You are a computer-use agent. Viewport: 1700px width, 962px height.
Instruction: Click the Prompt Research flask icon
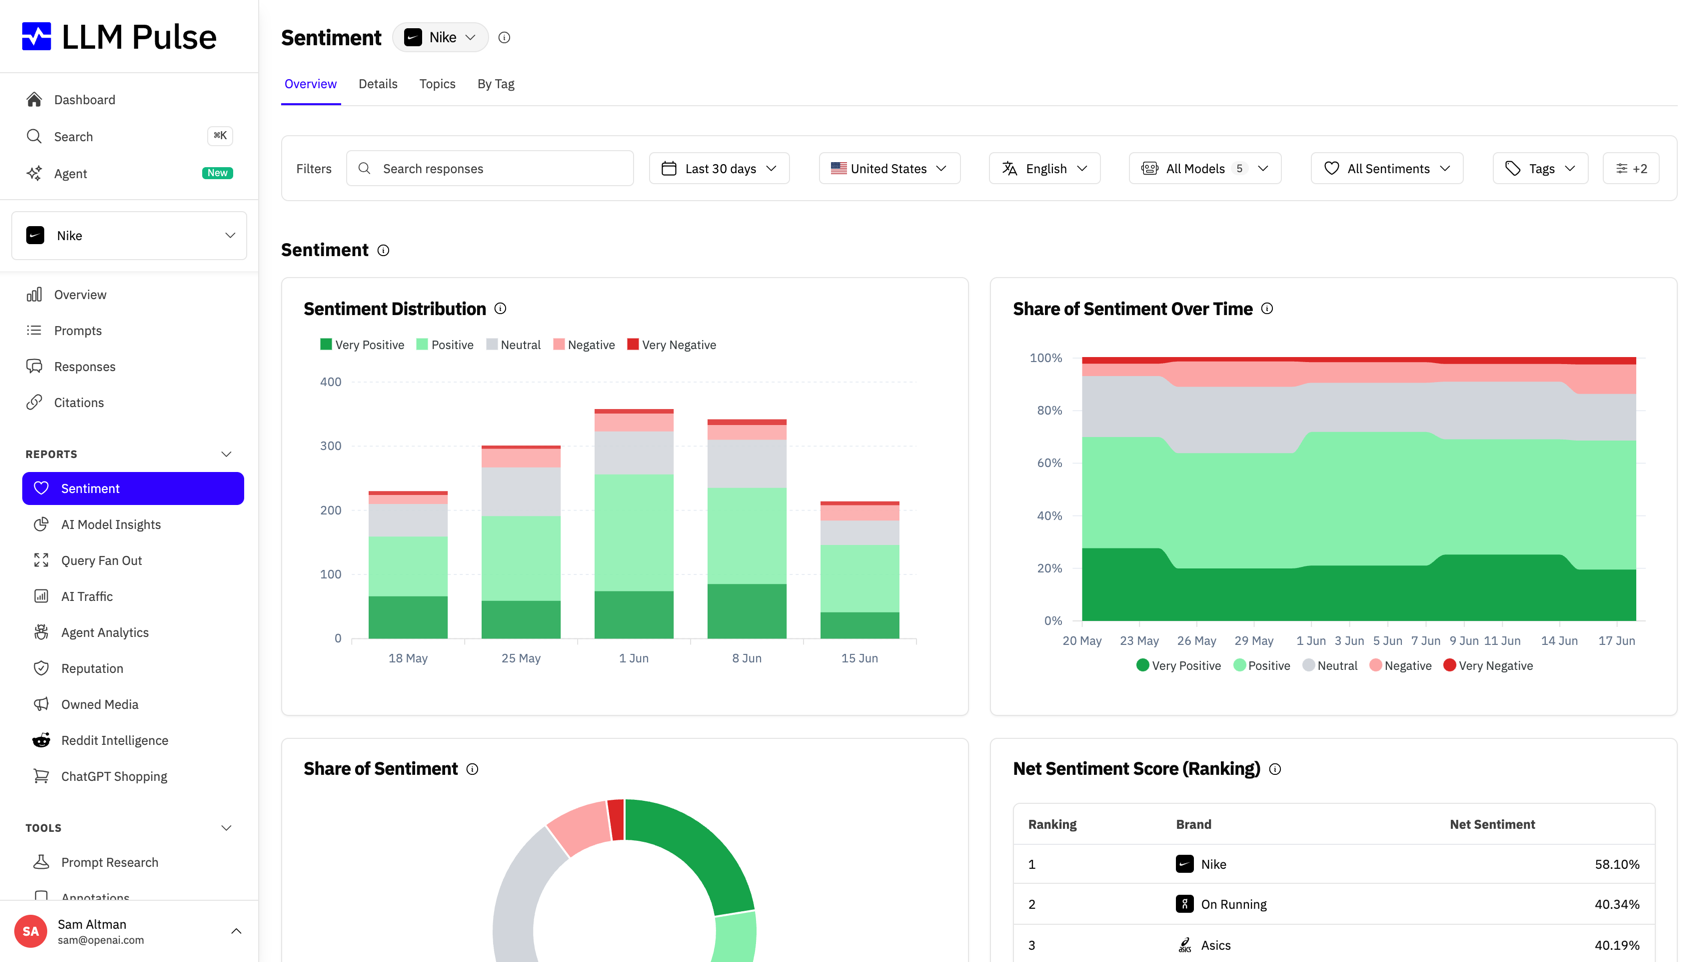point(41,862)
